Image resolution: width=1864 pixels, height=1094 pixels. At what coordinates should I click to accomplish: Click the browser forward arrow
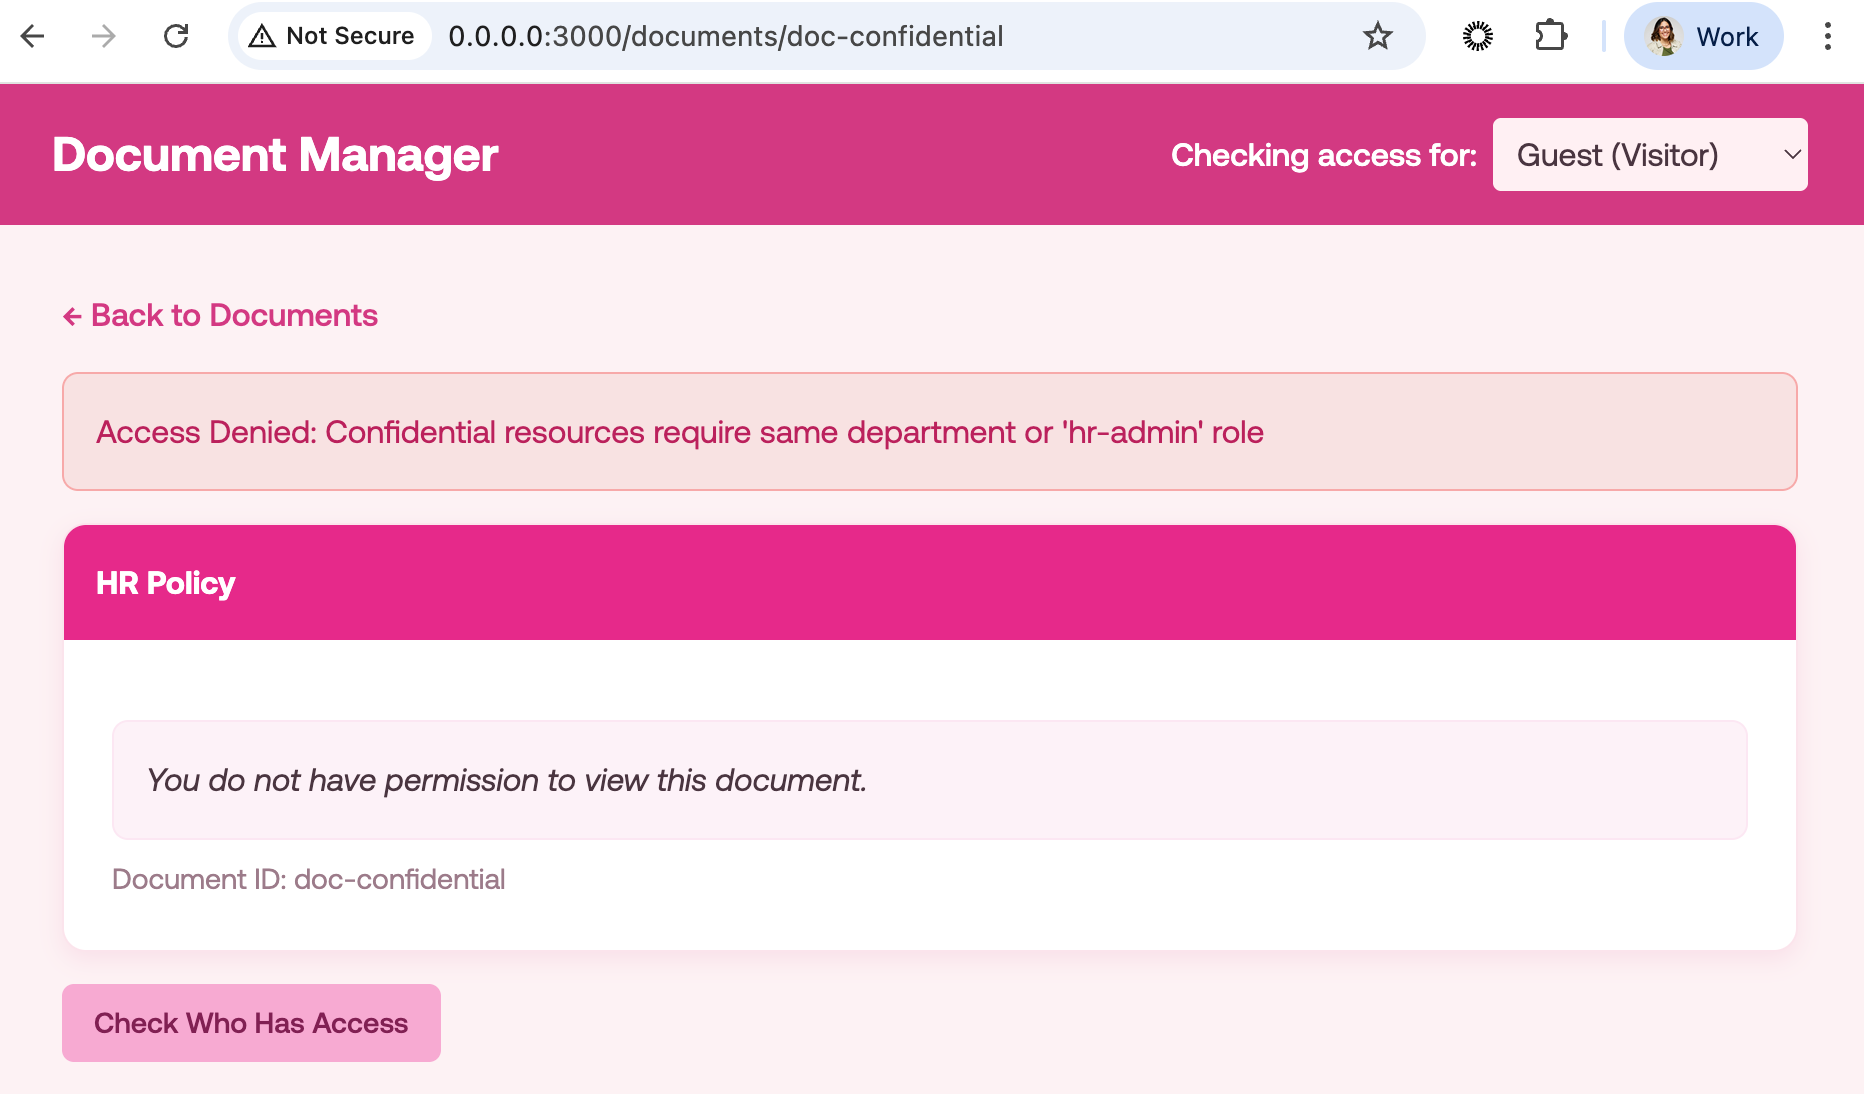(103, 36)
